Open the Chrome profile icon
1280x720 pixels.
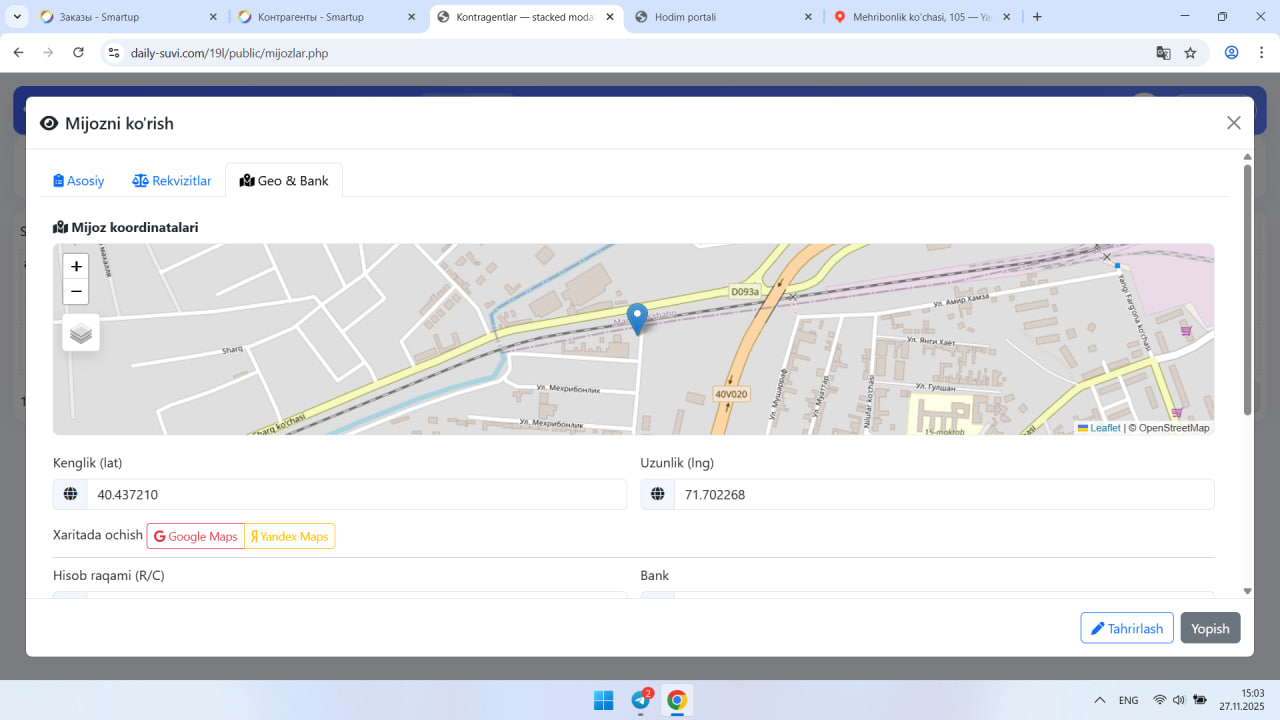coord(1232,53)
